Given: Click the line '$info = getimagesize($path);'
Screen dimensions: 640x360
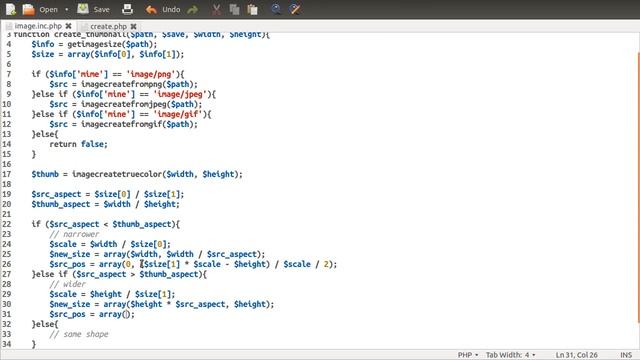Looking at the screenshot, I should point(94,44).
